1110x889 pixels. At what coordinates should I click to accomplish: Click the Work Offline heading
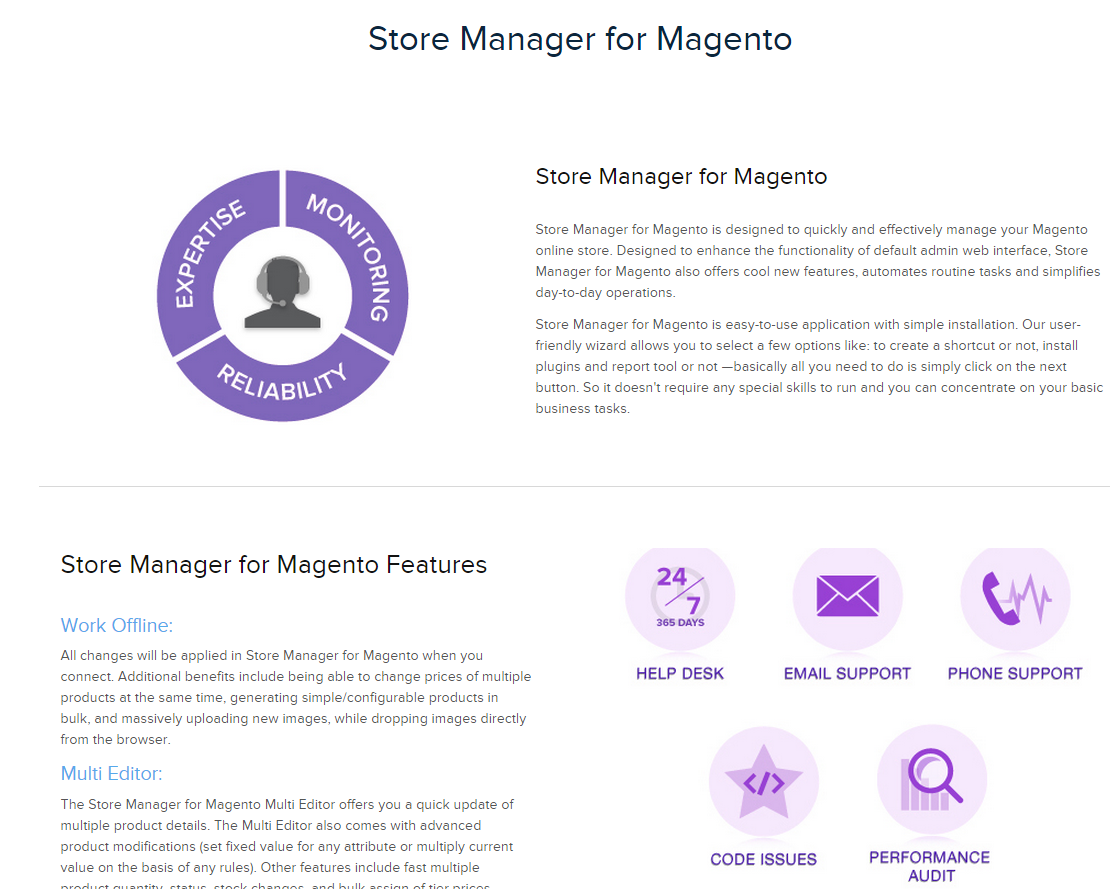117,626
